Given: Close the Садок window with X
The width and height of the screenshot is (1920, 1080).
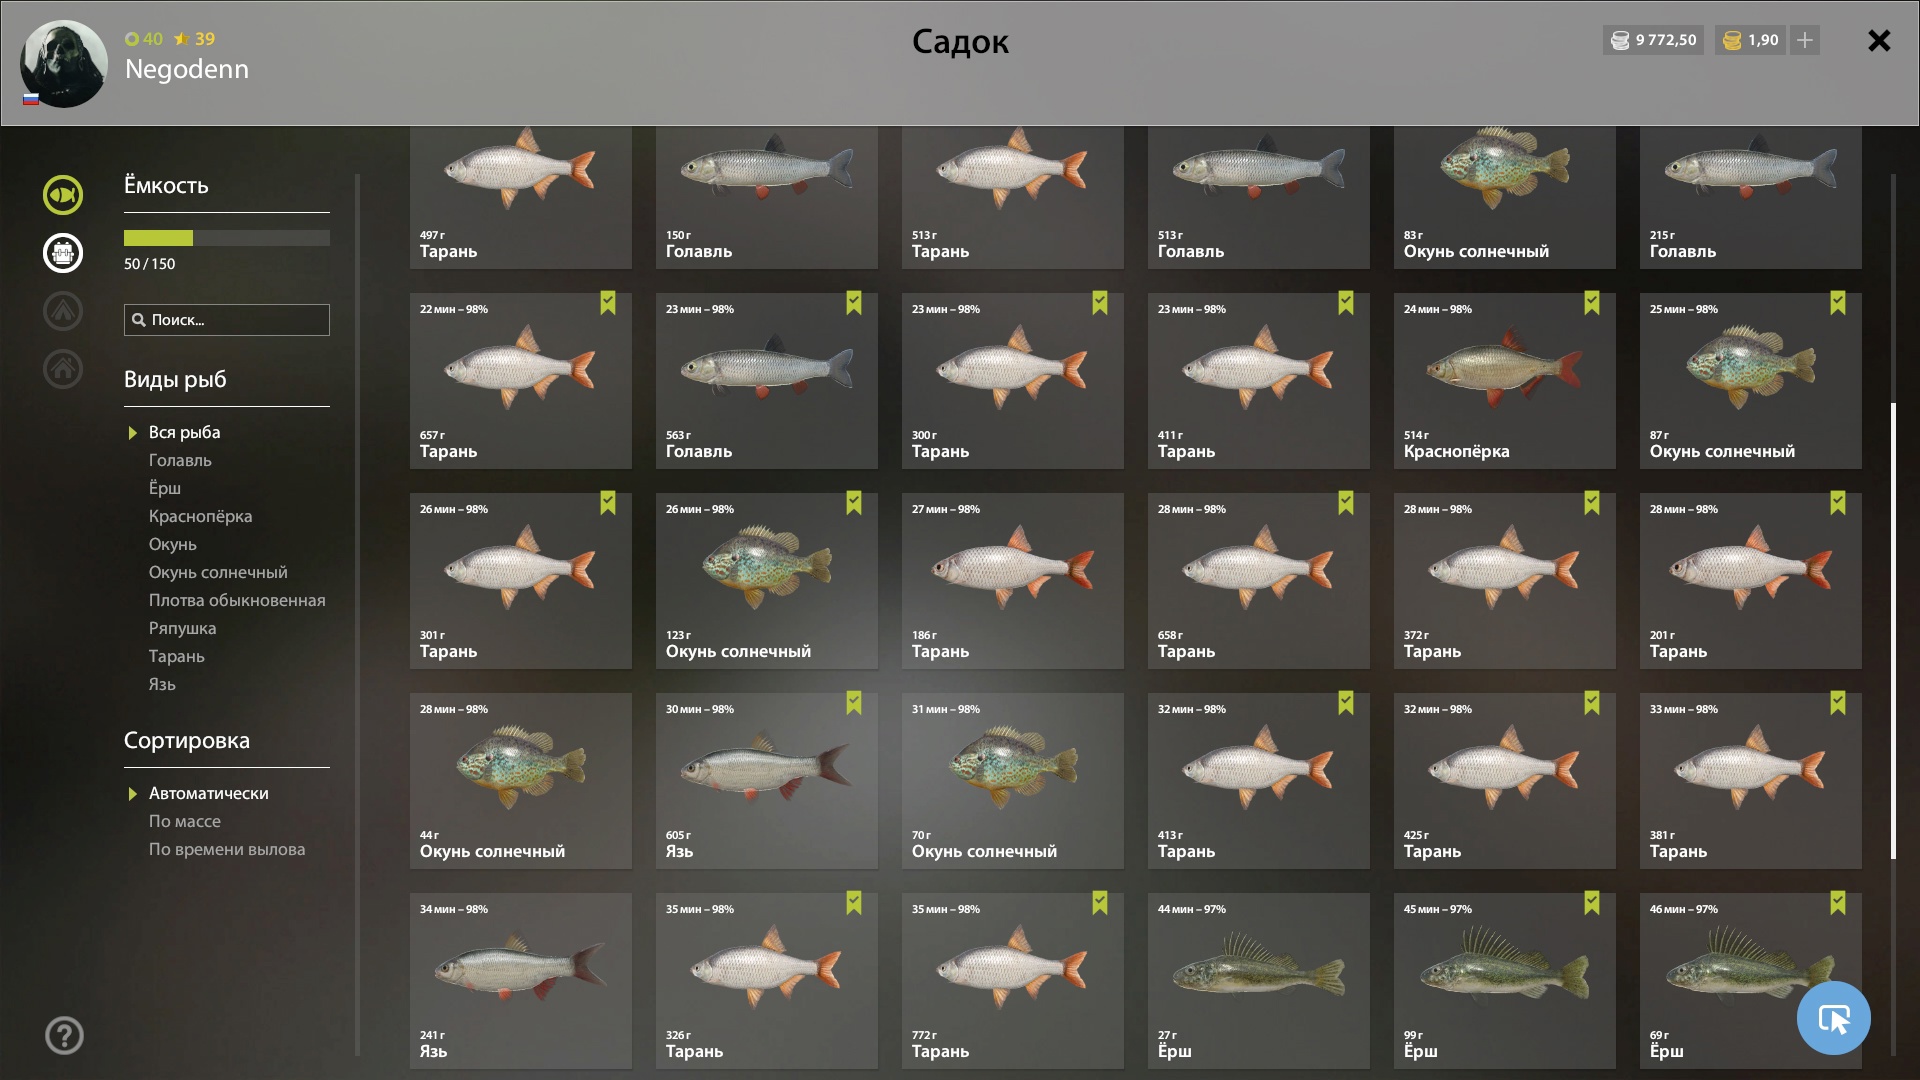Looking at the screenshot, I should pos(1879,40).
